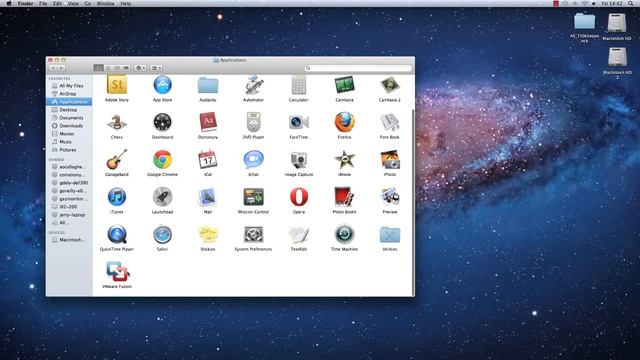Click the iPhoto application icon

coord(390,160)
